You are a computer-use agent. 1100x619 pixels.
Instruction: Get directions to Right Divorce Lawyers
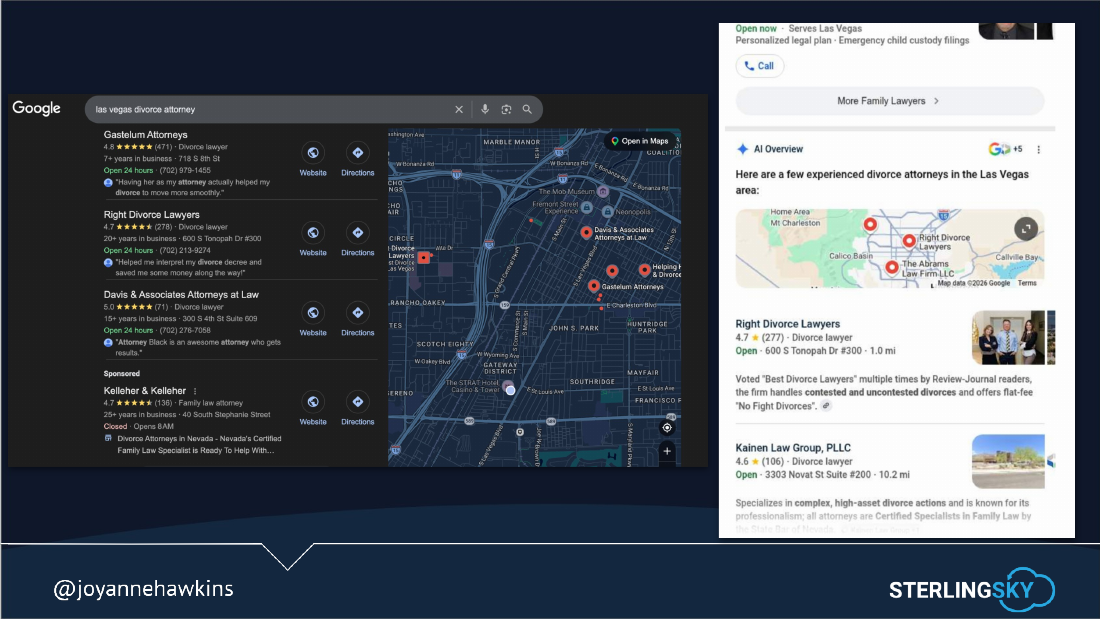coord(358,232)
